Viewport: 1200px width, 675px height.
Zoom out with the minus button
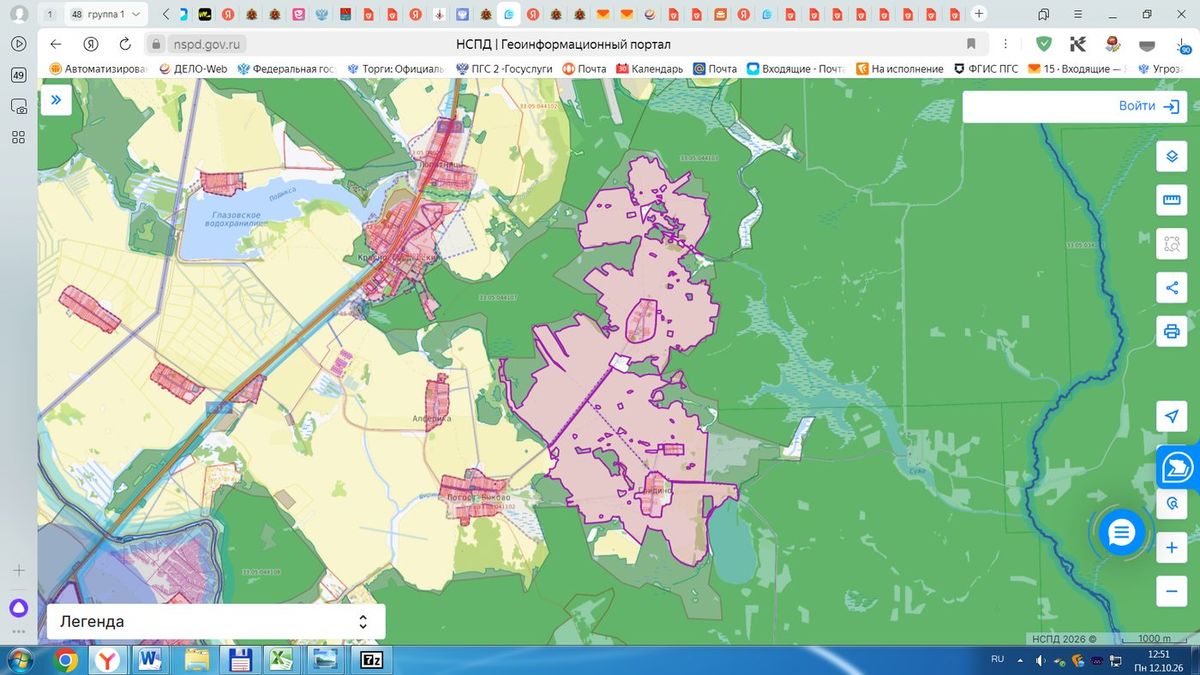(x=1172, y=591)
